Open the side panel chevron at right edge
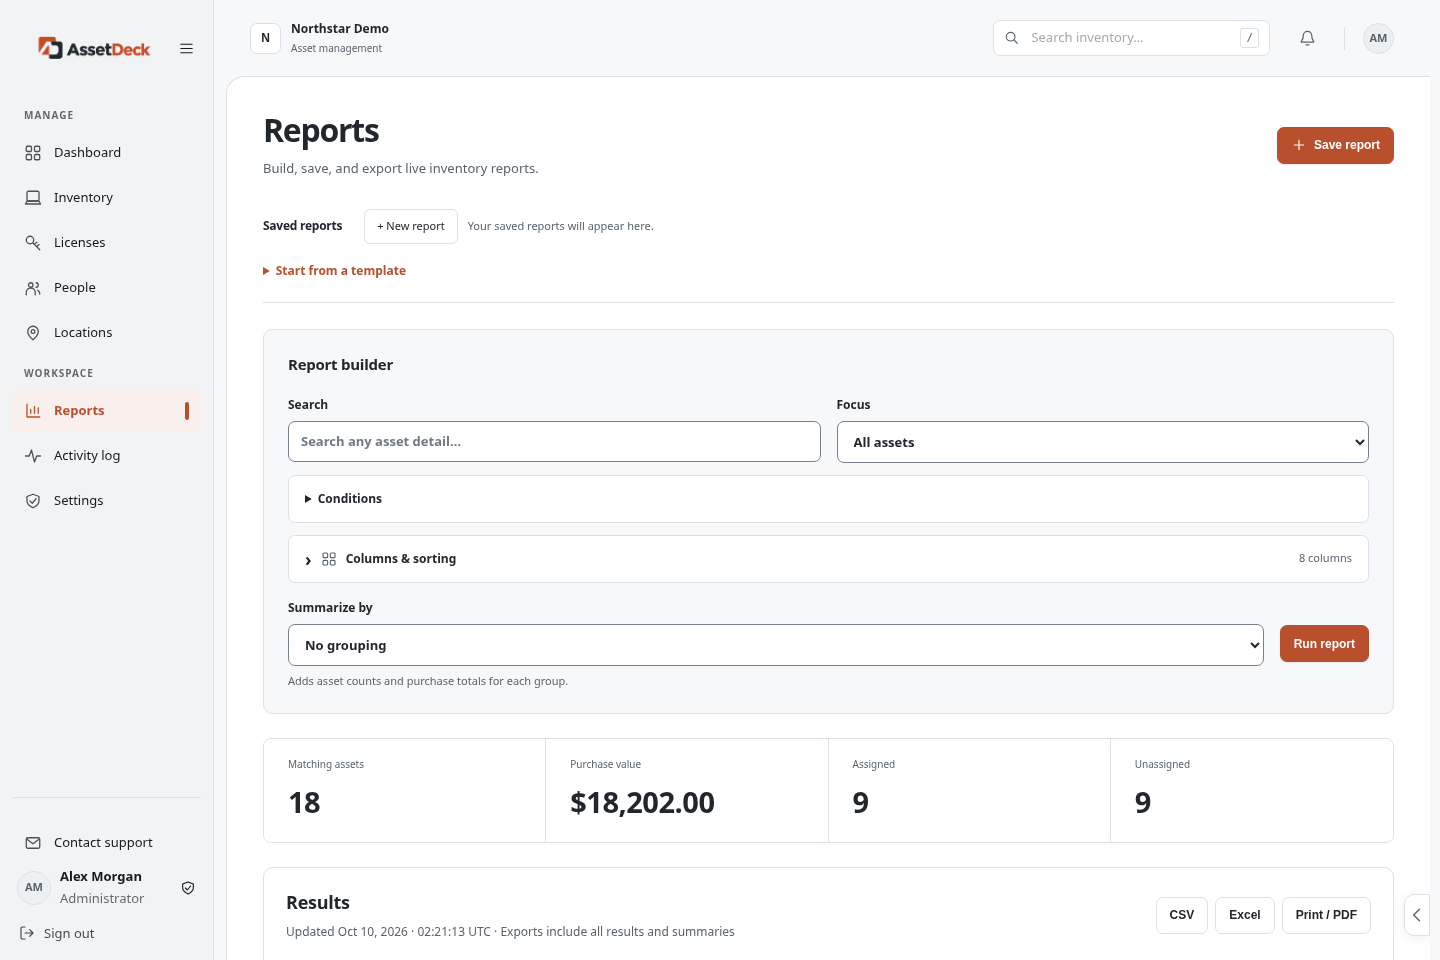 [x=1417, y=915]
